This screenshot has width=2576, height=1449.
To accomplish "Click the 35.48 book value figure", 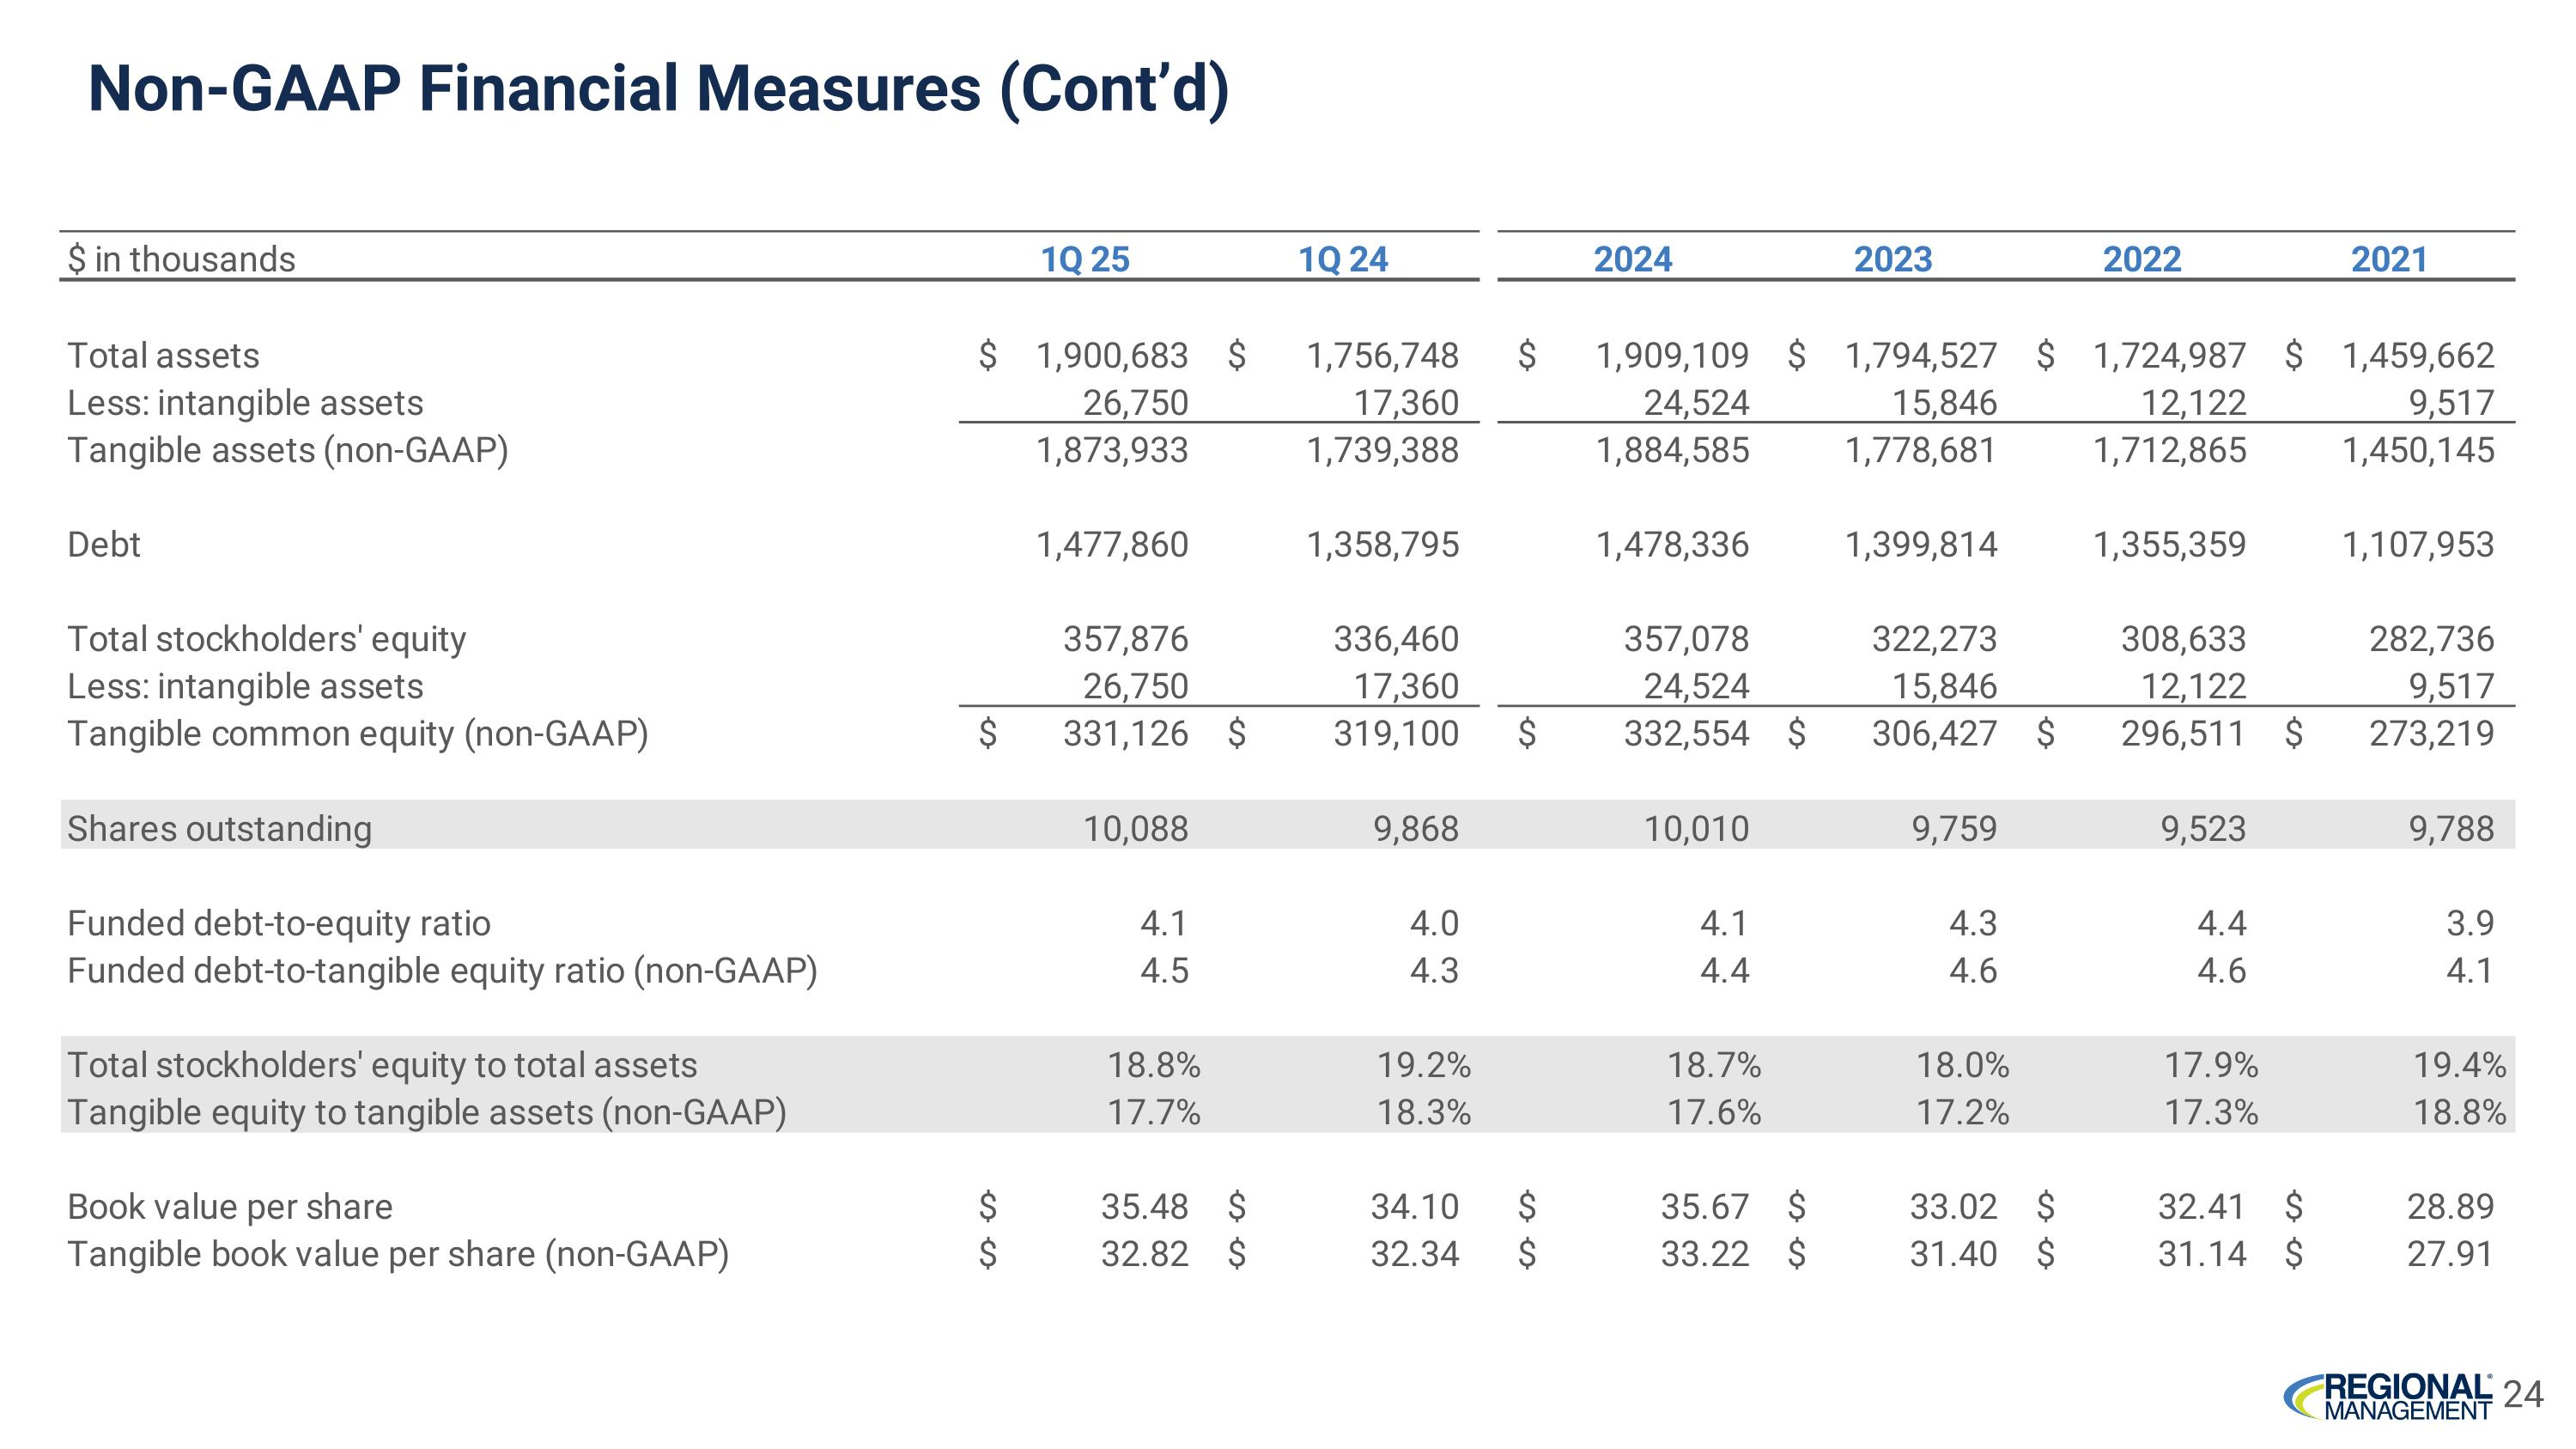I will click(1144, 1207).
